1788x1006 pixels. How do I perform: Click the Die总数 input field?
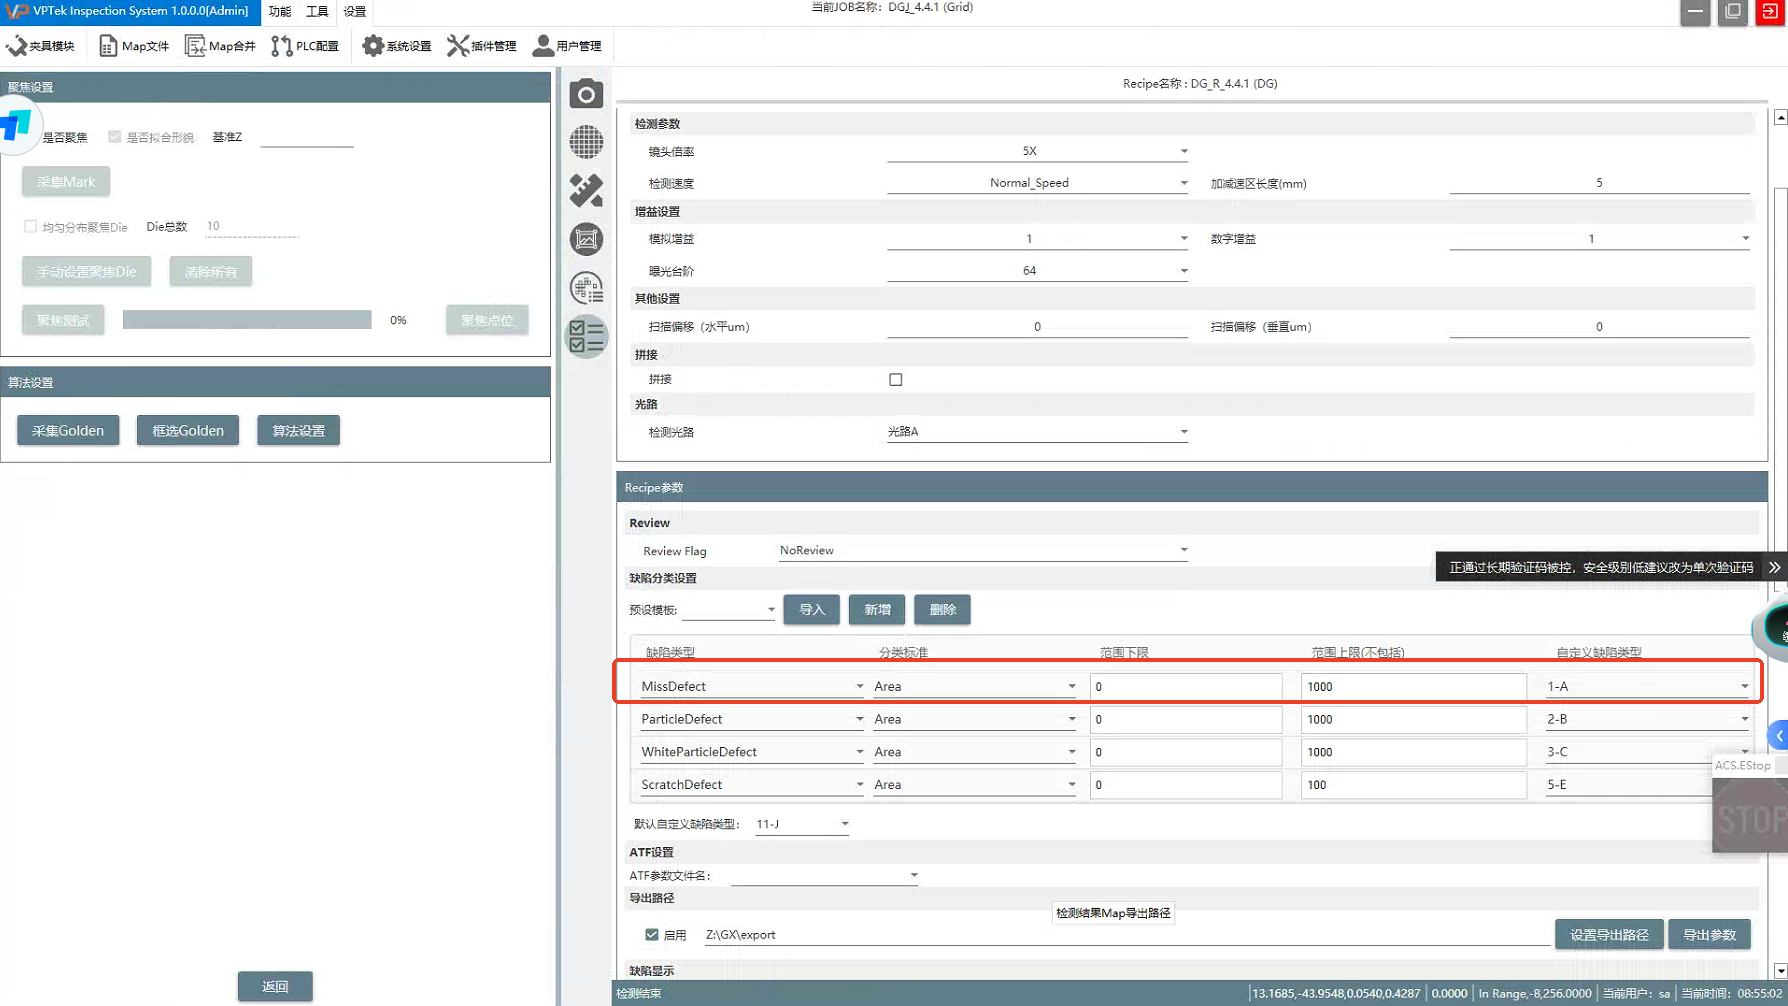pos(252,227)
